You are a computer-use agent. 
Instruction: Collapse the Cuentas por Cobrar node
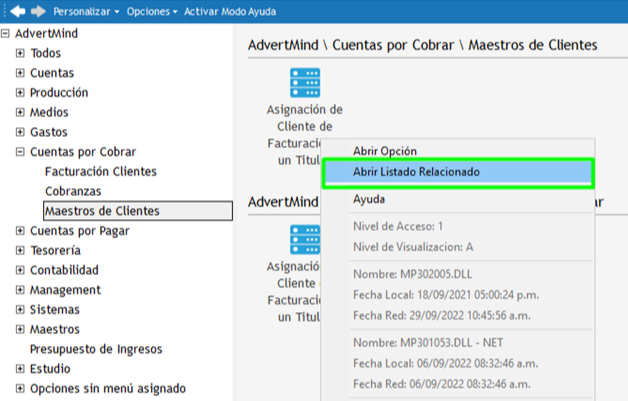tap(20, 152)
